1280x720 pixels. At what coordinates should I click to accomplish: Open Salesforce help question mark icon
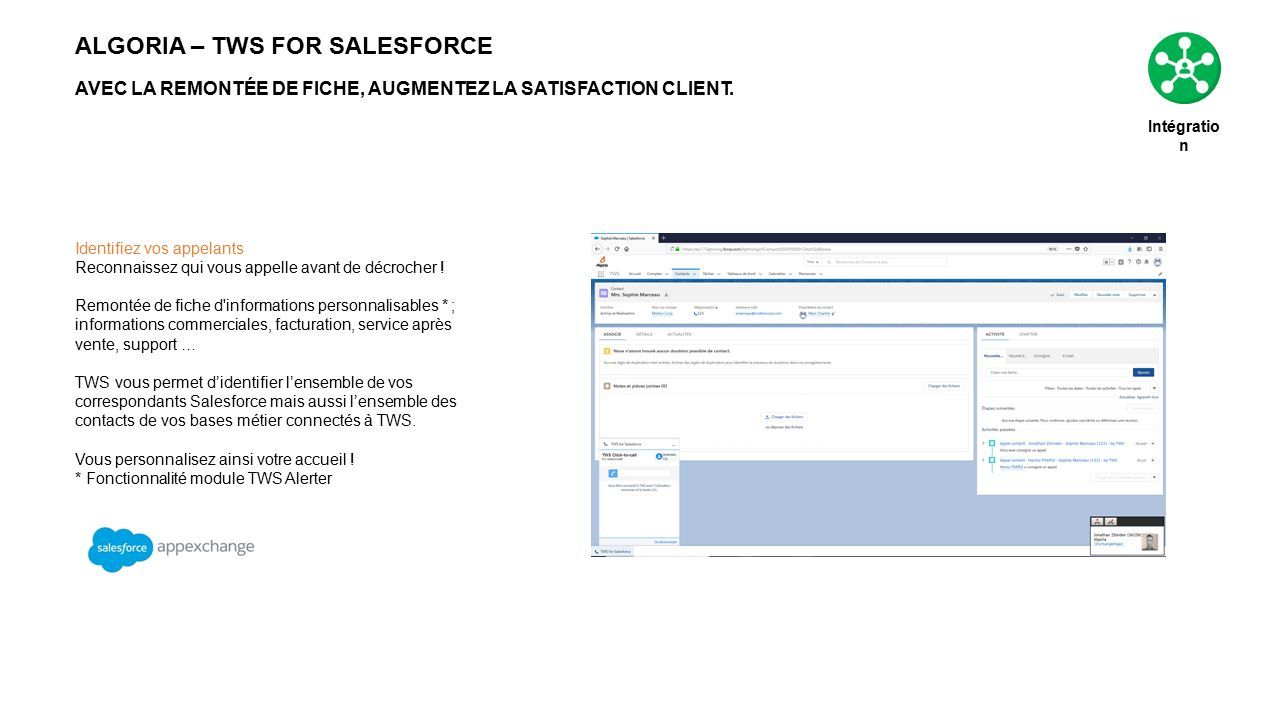tap(1129, 262)
